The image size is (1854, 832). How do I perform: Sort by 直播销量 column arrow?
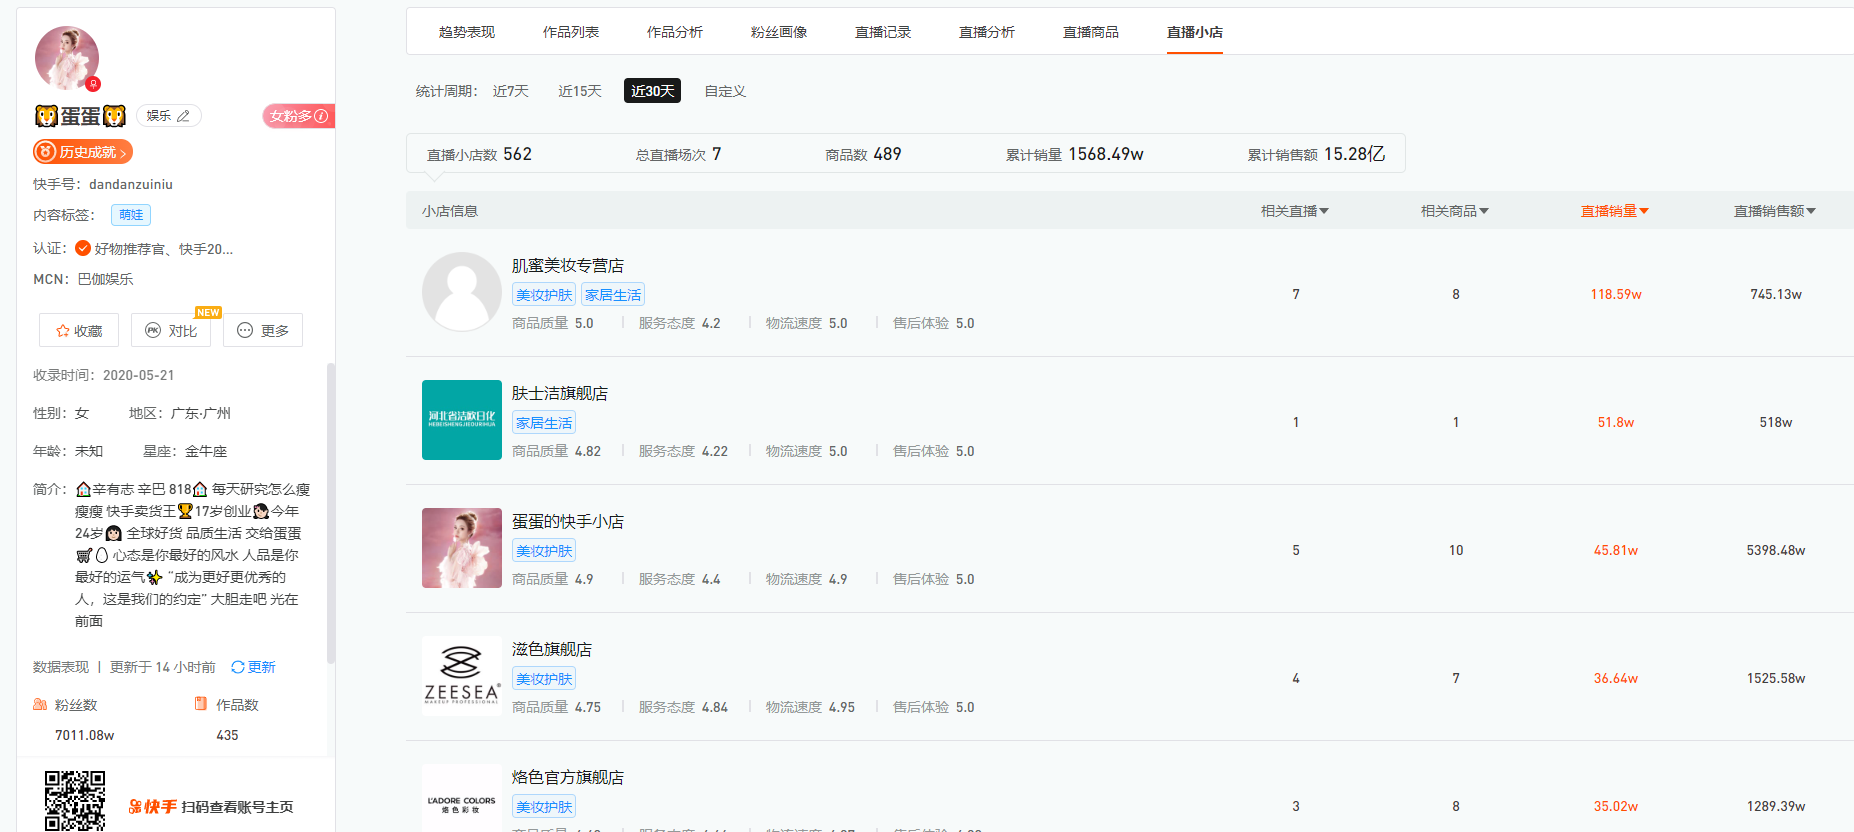pyautogui.click(x=1644, y=211)
